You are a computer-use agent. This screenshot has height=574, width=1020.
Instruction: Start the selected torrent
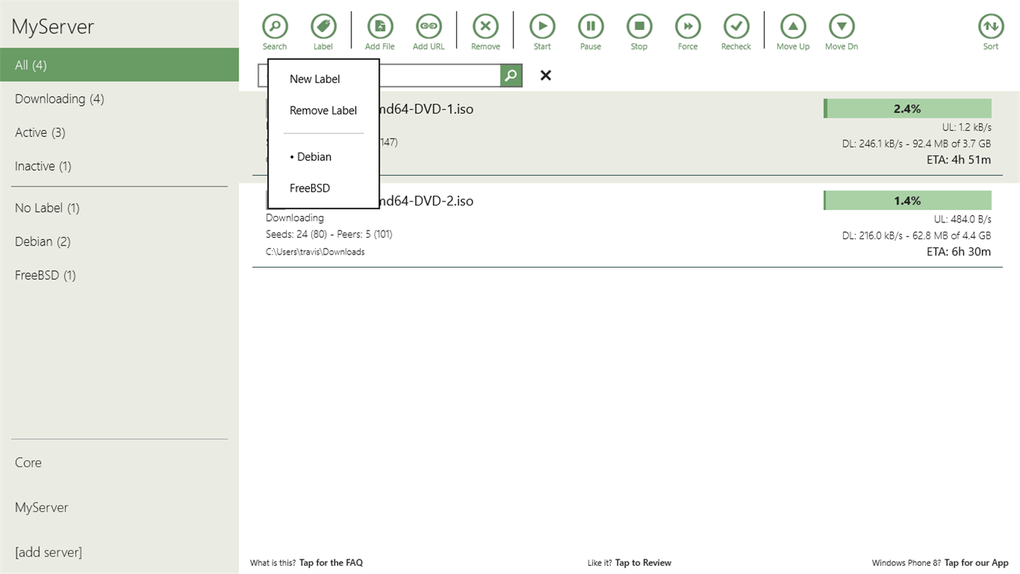(x=542, y=27)
